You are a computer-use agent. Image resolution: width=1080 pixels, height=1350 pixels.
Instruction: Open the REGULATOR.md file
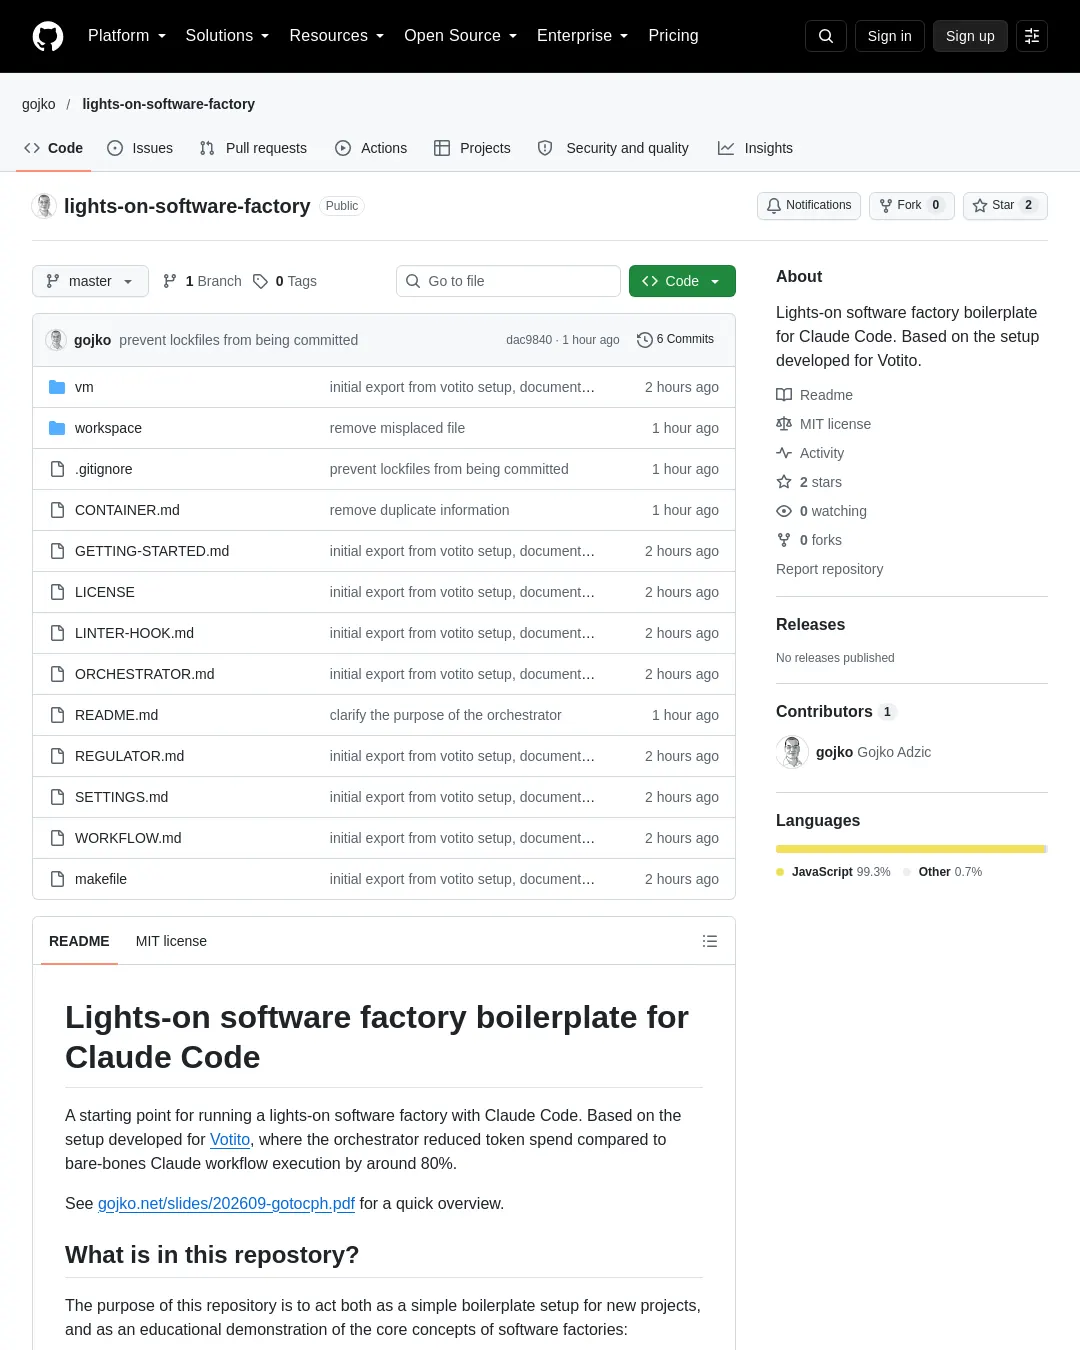130,756
